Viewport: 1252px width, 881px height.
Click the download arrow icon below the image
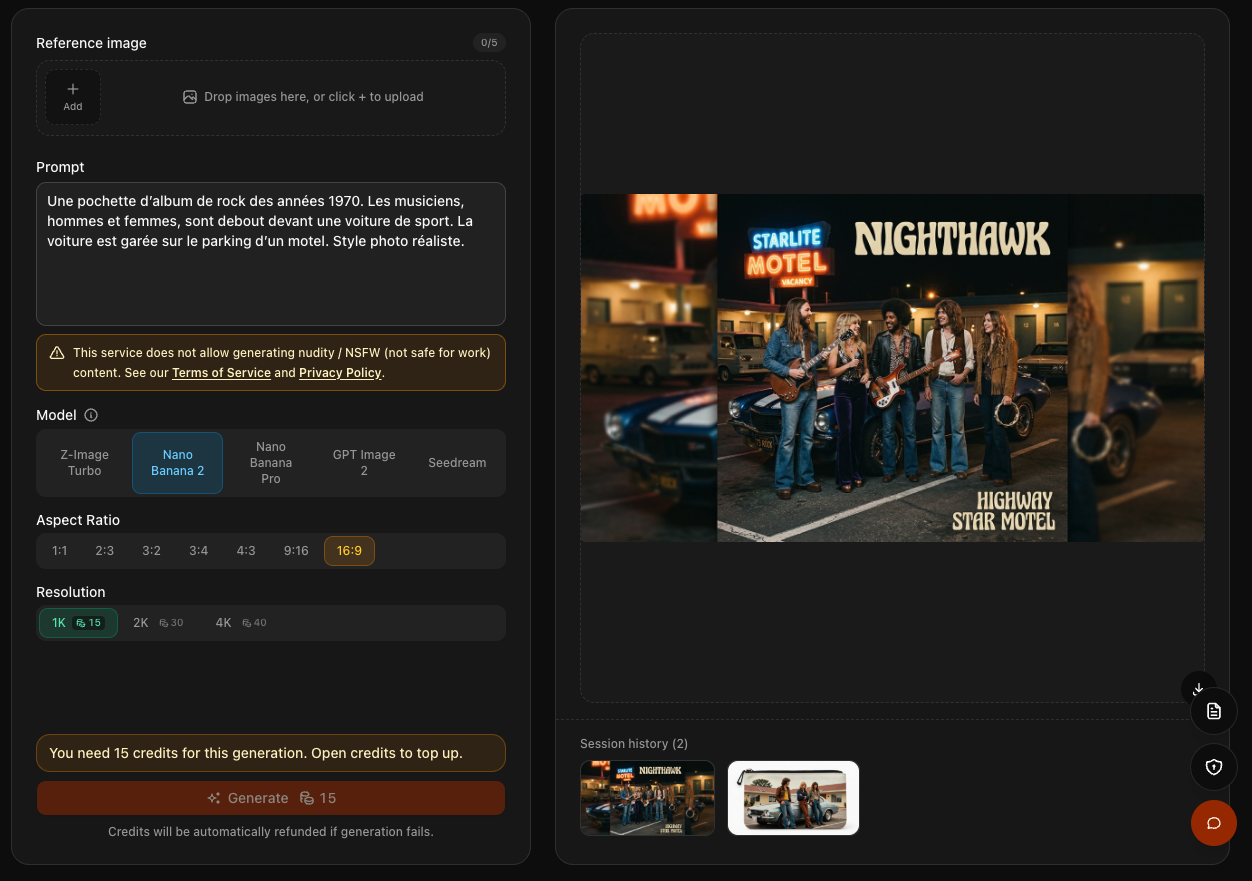1198,688
